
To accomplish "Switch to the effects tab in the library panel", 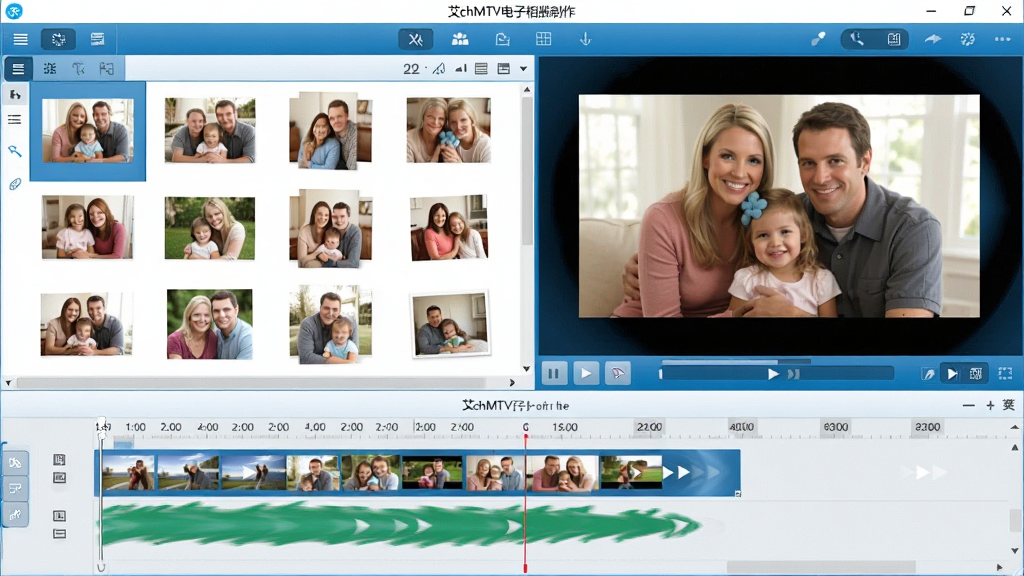I will [x=50, y=69].
